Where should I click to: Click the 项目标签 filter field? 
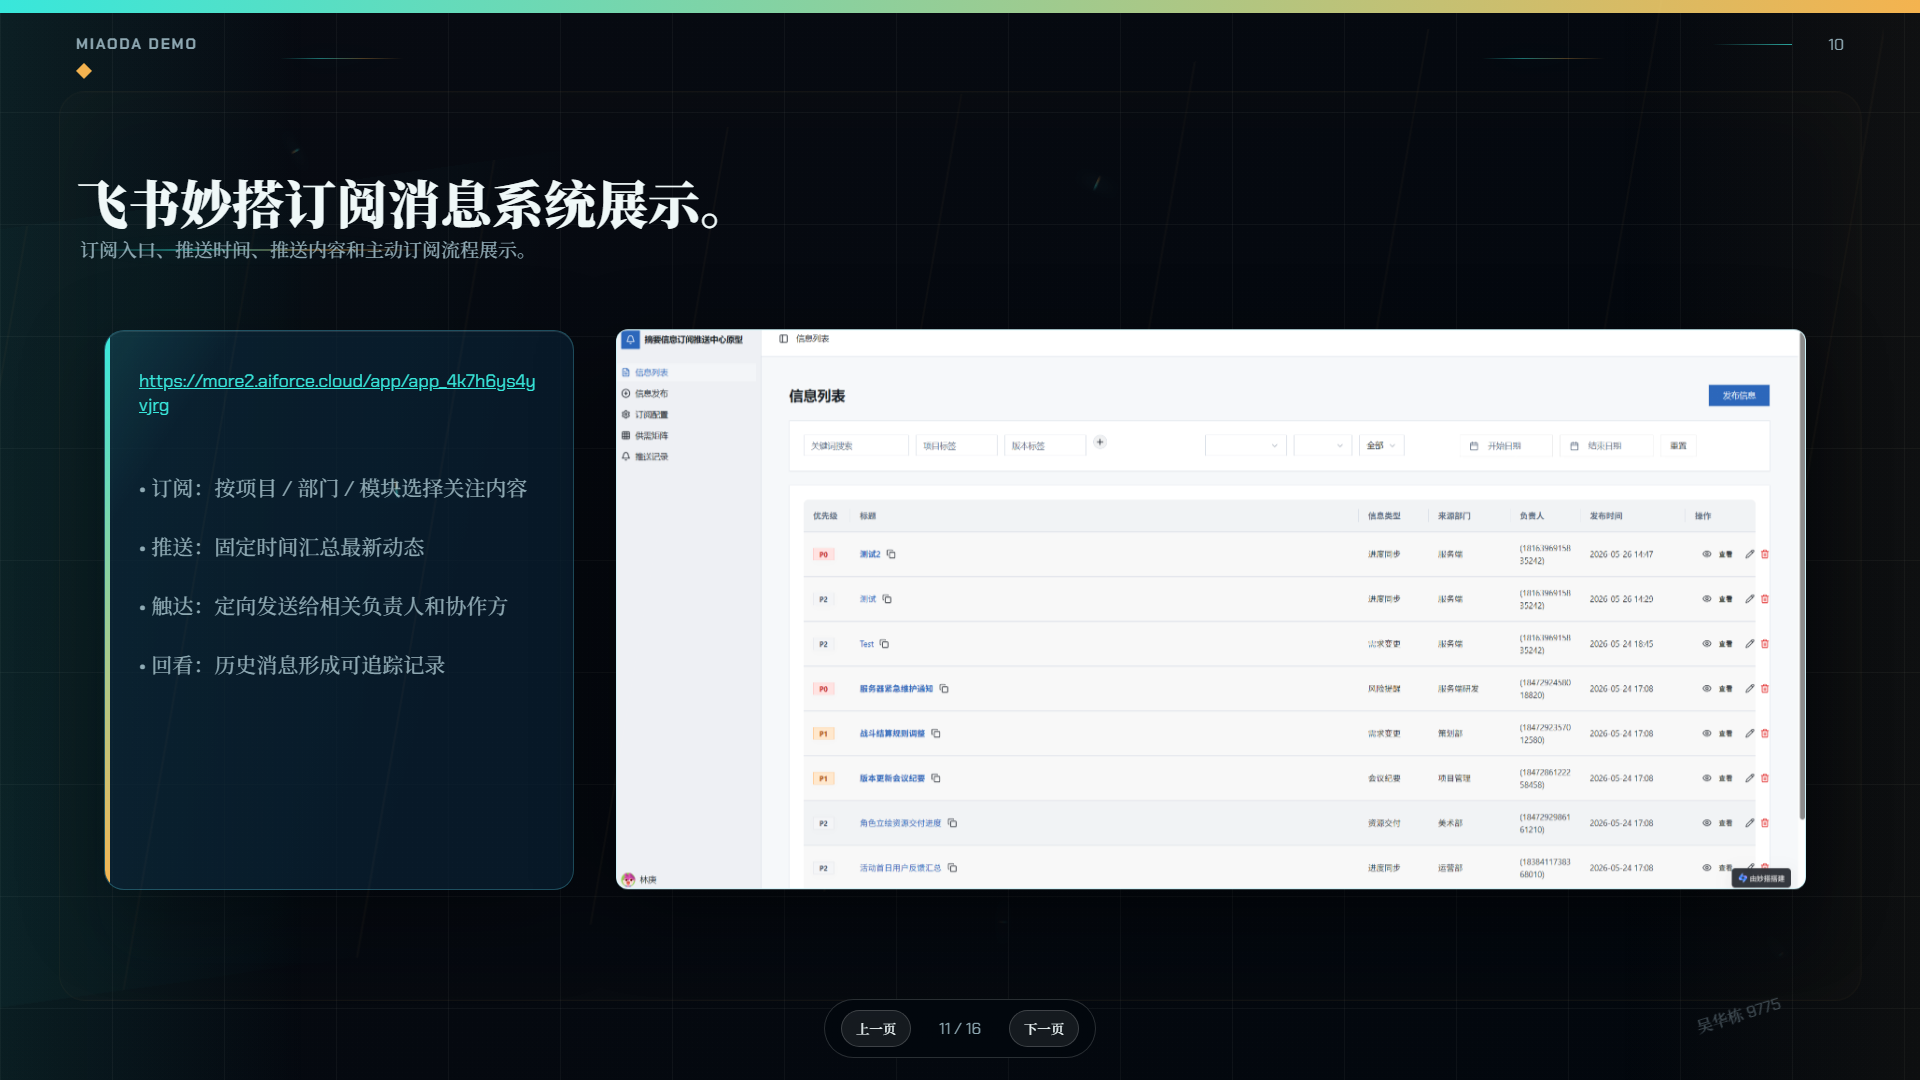click(x=956, y=446)
